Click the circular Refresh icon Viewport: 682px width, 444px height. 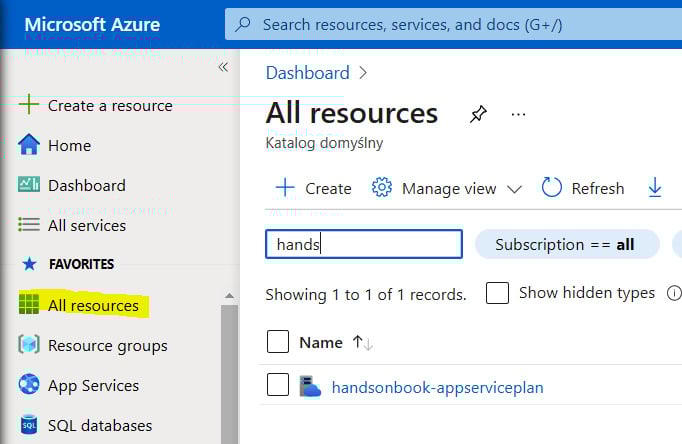pos(552,187)
